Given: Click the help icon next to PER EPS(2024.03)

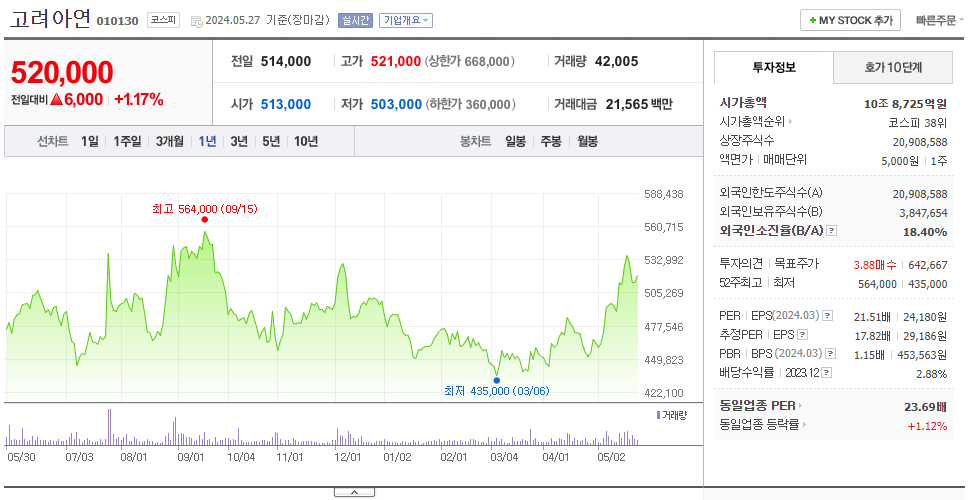Looking at the screenshot, I should coord(828,316).
